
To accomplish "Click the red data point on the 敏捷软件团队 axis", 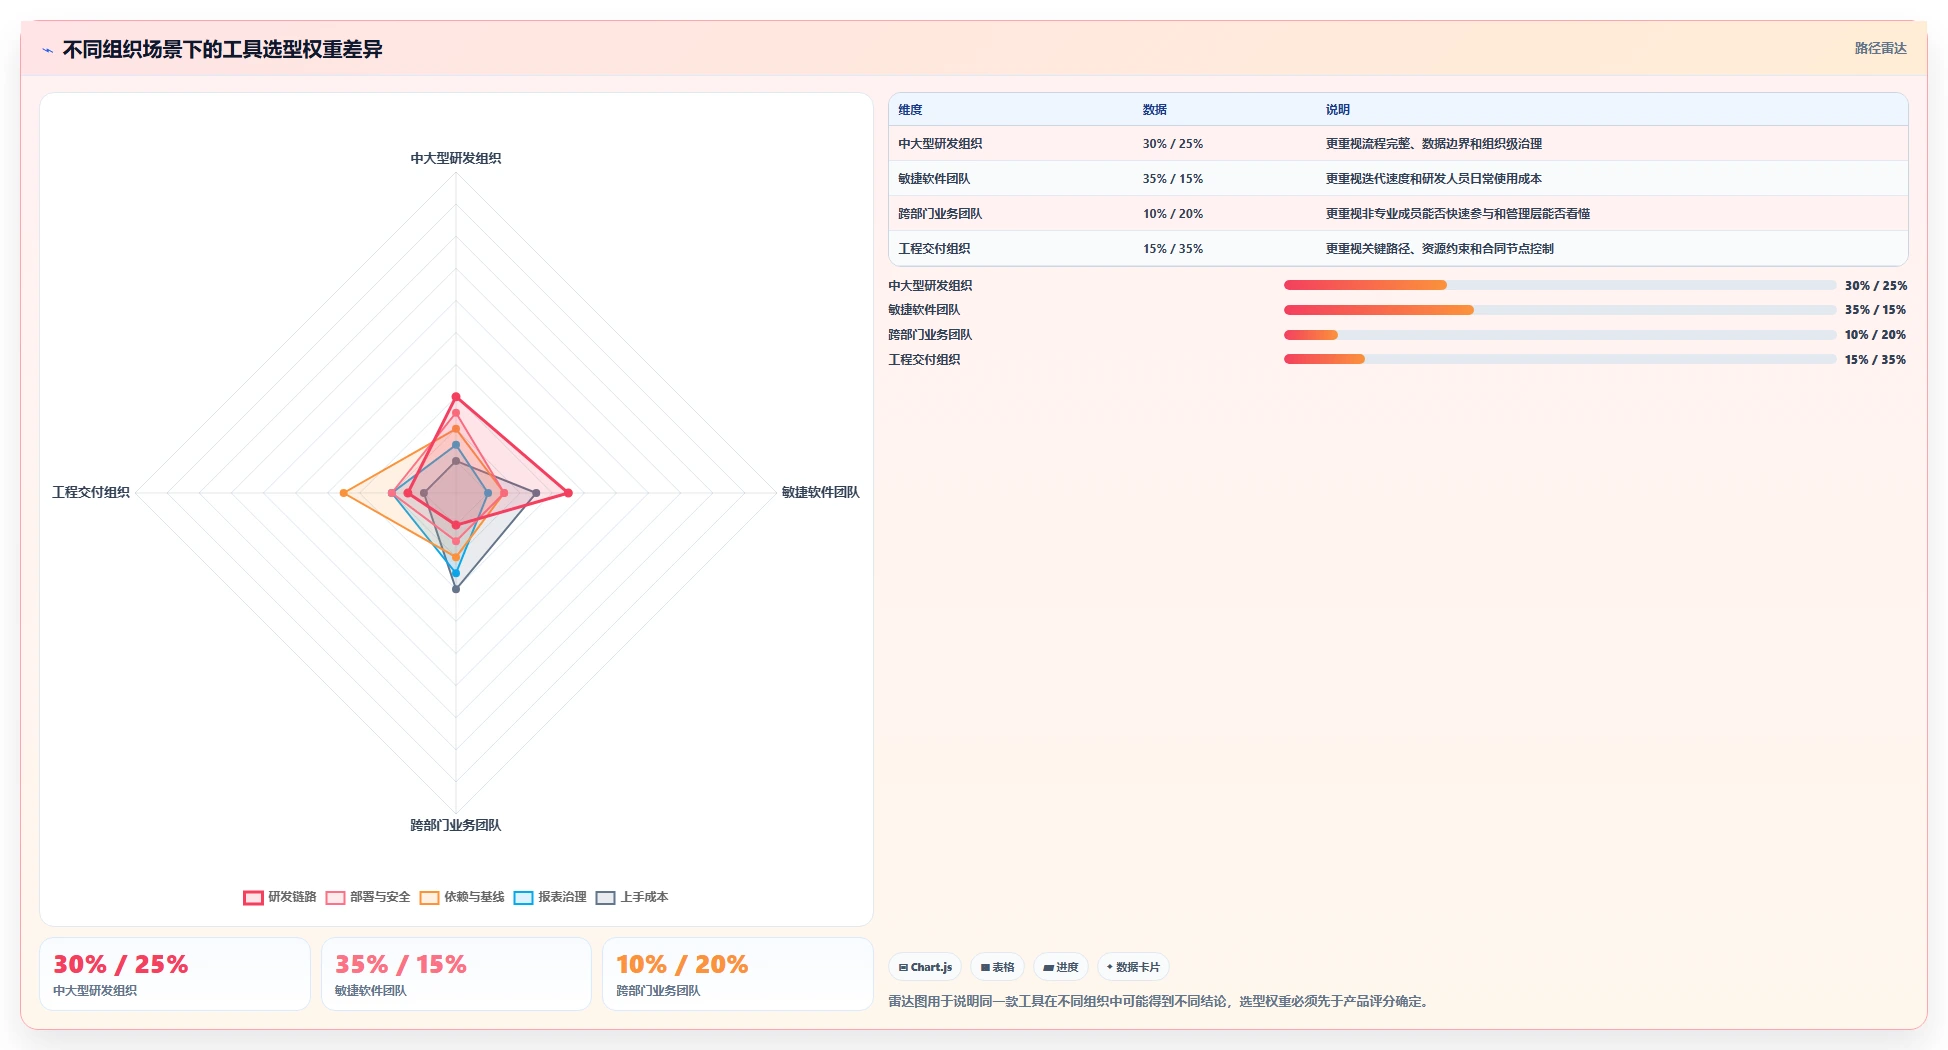I will pos(568,493).
